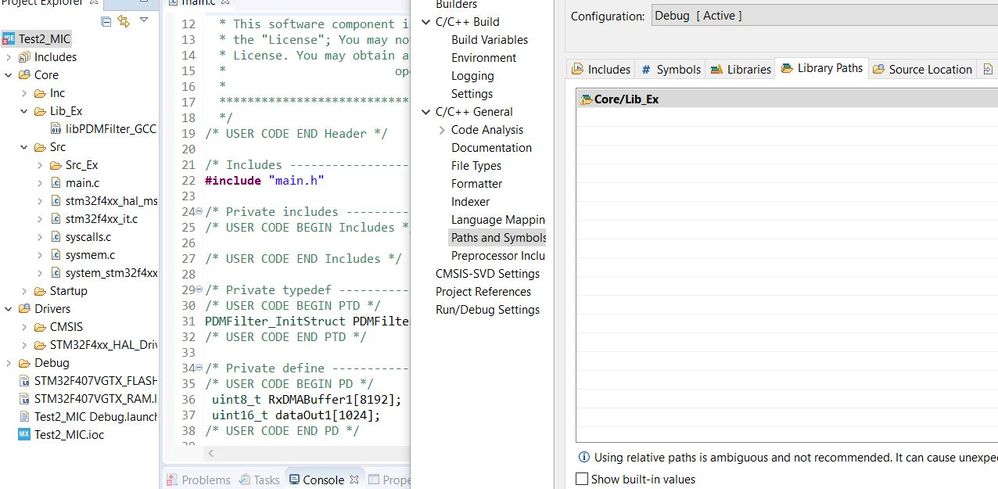The height and width of the screenshot is (489, 998).
Task: Collapse C/C++ General settings node
Action: pos(426,112)
